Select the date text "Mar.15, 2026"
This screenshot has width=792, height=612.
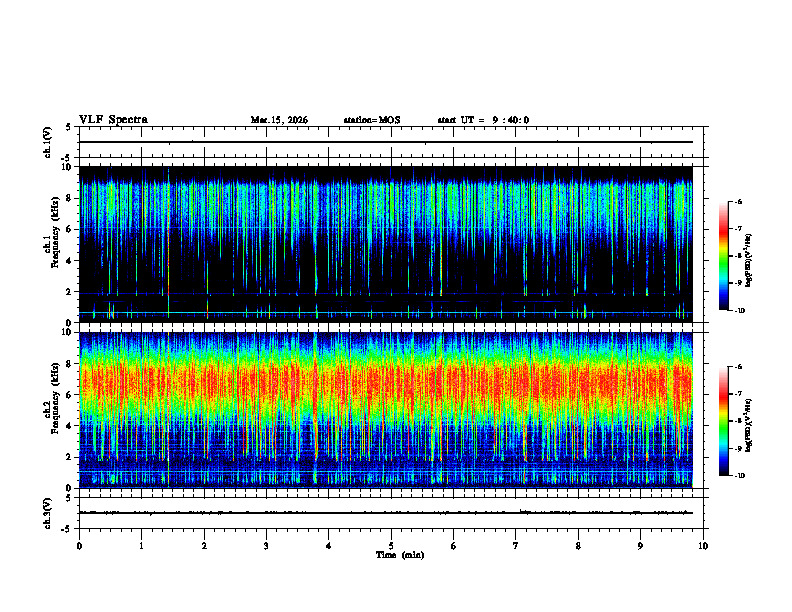point(279,120)
